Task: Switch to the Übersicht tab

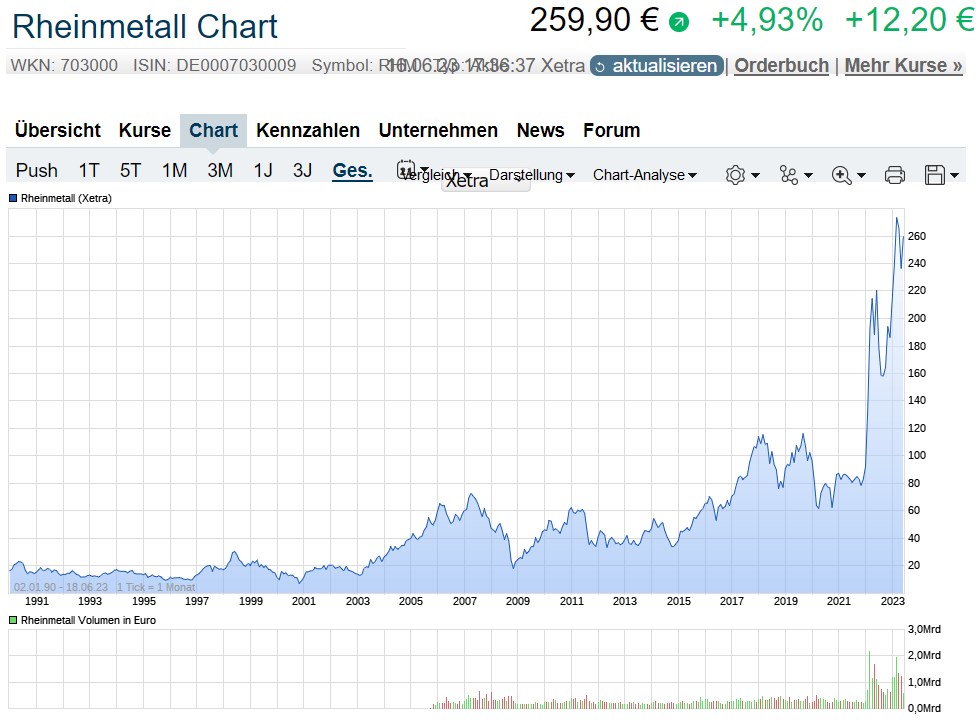Action: [58, 130]
